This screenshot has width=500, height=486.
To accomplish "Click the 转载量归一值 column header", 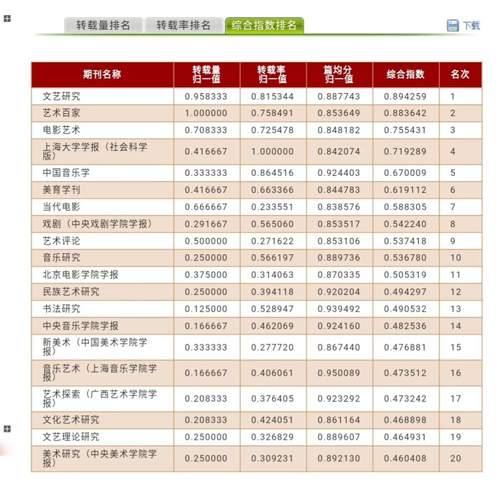I will [x=206, y=74].
